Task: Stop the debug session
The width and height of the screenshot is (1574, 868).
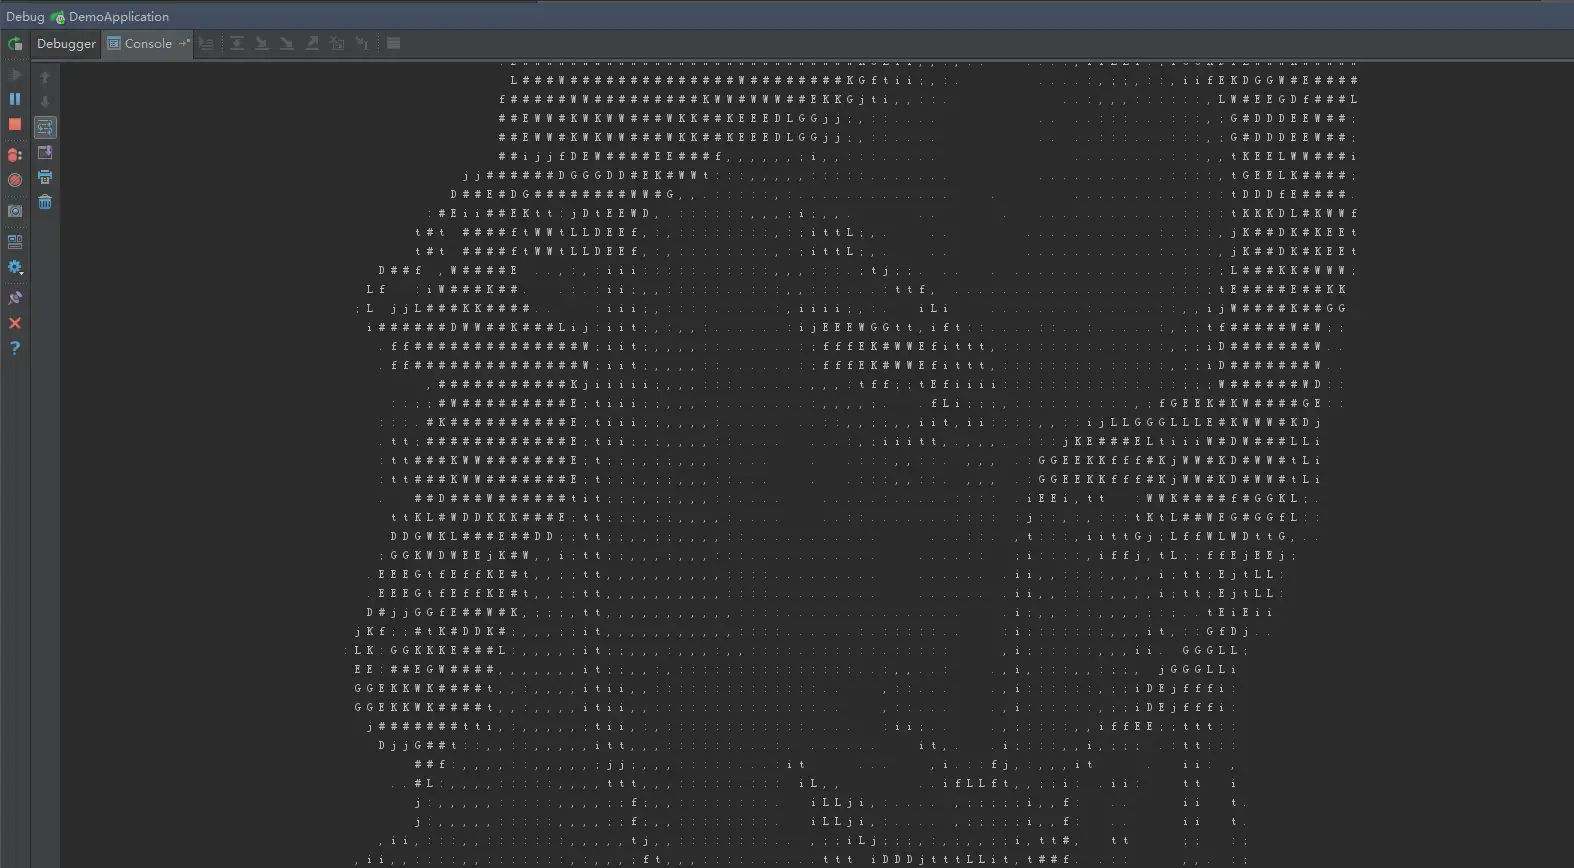Action: click(15, 125)
